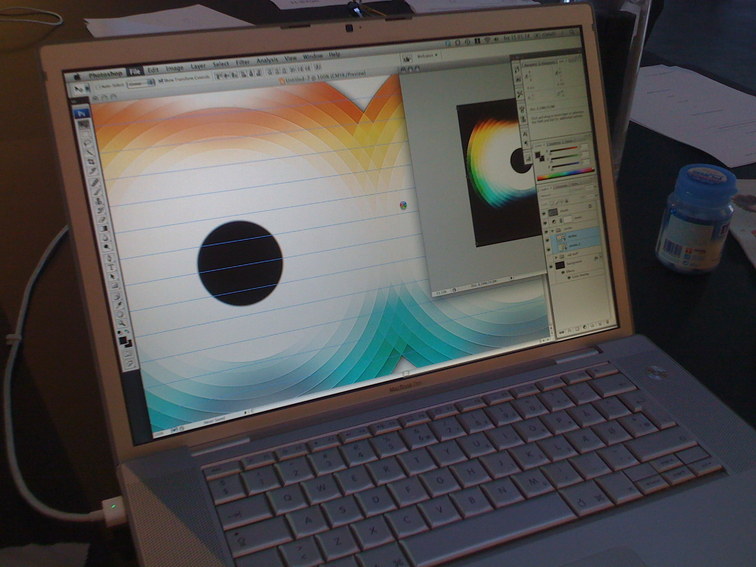Viewport: 756px width, 567px height.
Task: Open the View menu
Action: point(291,58)
